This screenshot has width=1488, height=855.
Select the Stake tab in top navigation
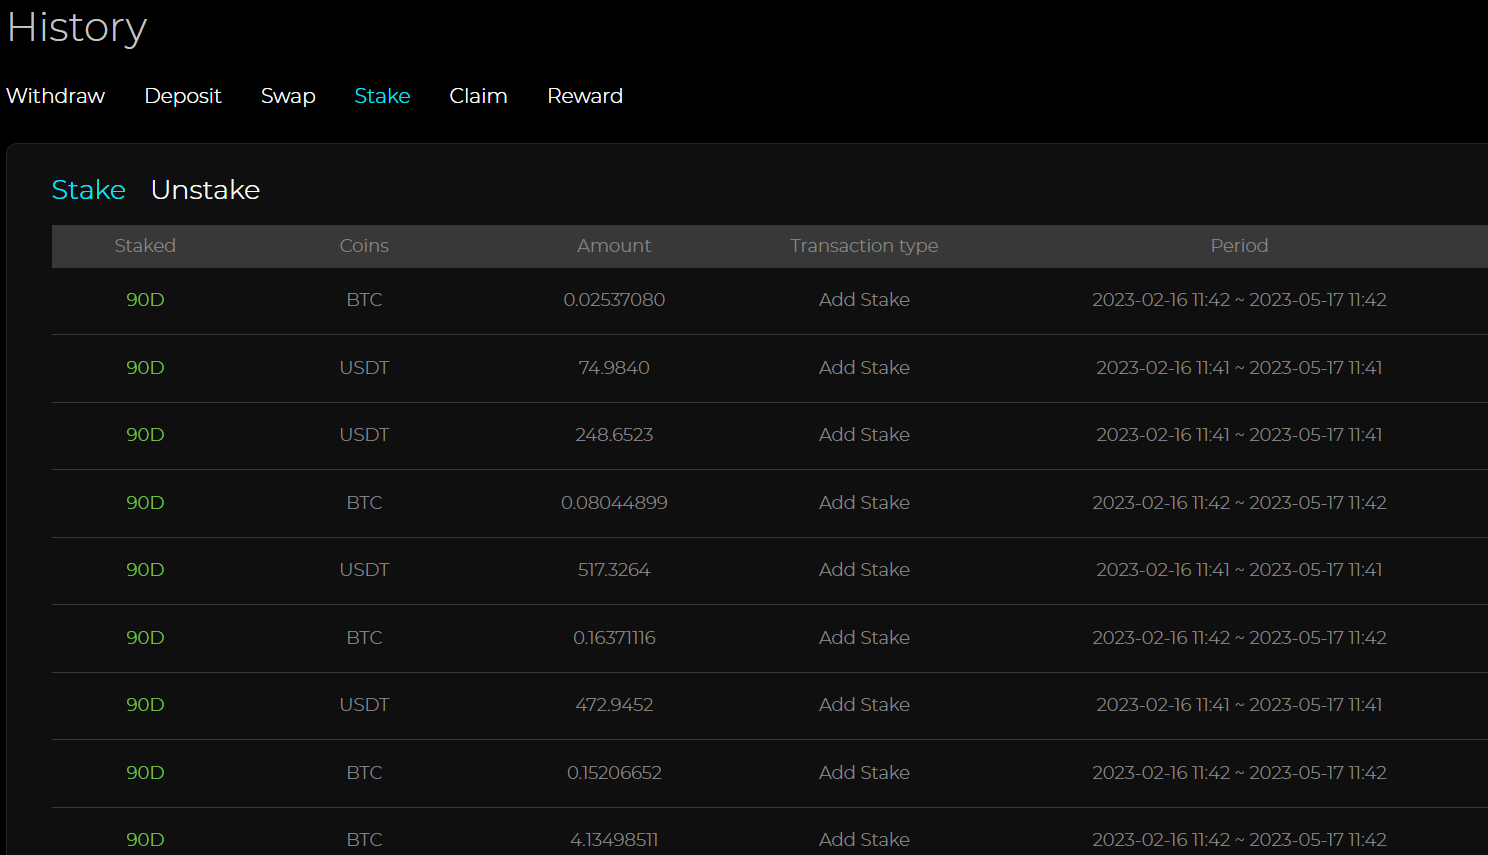[382, 96]
